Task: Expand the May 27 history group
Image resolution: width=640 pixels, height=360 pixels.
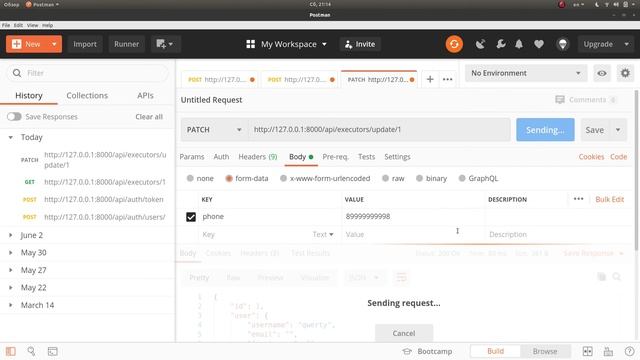Action: coord(11,270)
